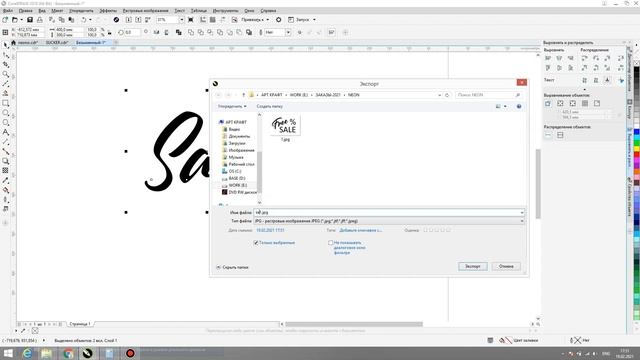Click the 'Экспорт' button in the dialog
The height and width of the screenshot is (360, 640).
pyautogui.click(x=473, y=266)
